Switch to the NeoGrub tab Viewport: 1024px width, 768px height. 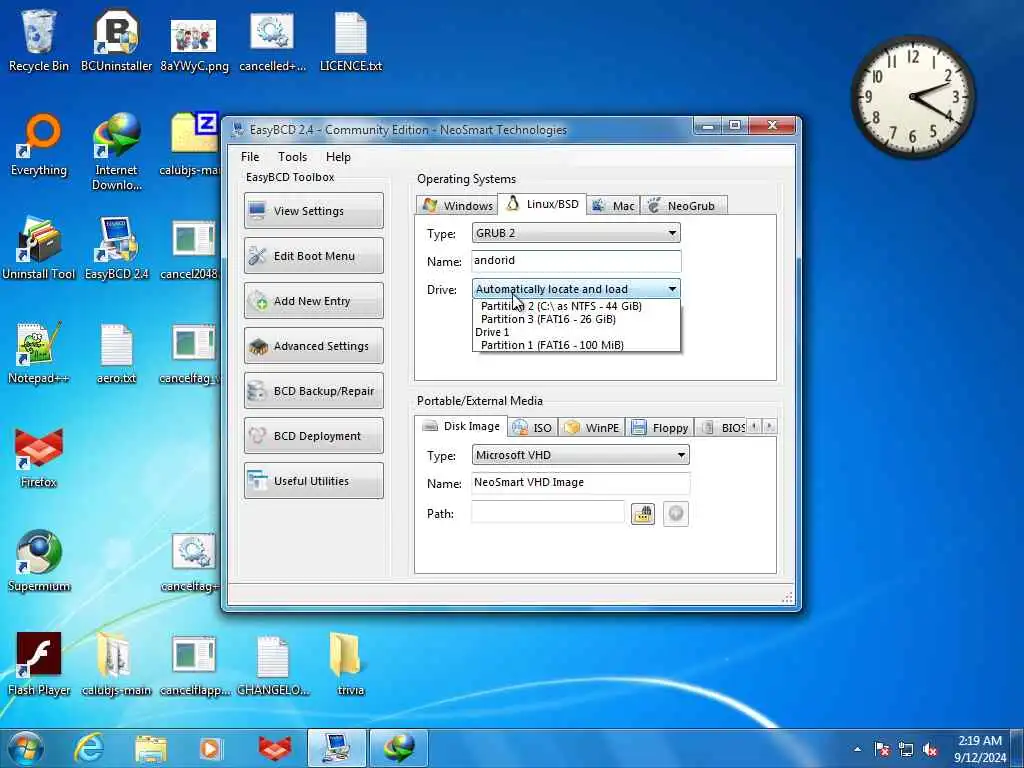pyautogui.click(x=683, y=206)
